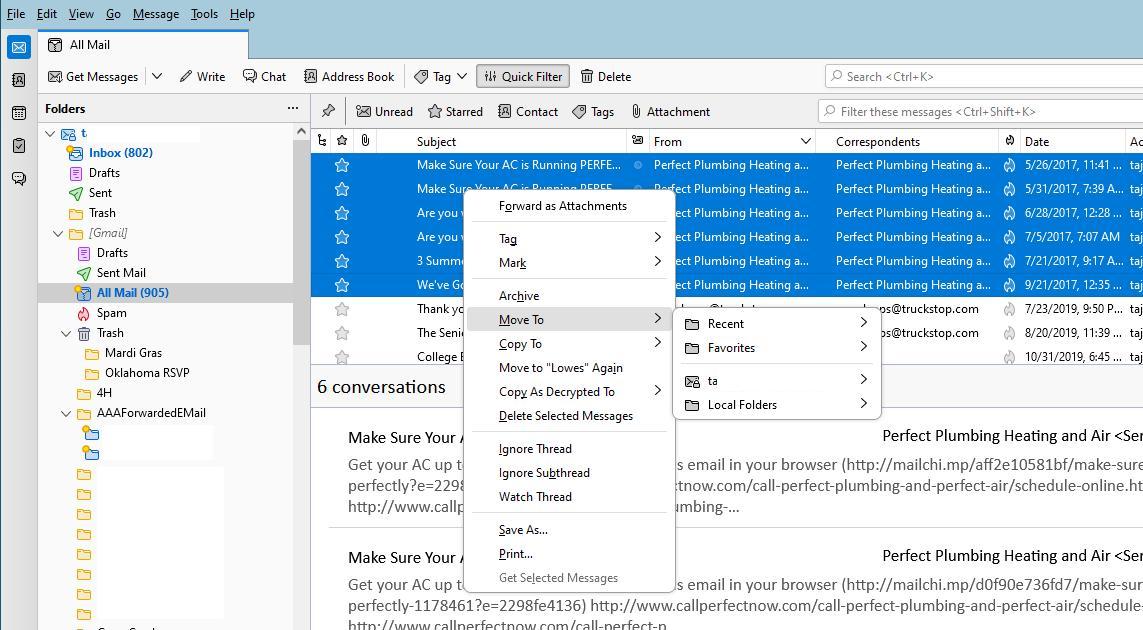Open the Get Messages dropdown arrow
The height and width of the screenshot is (630, 1143).
pyautogui.click(x=158, y=76)
